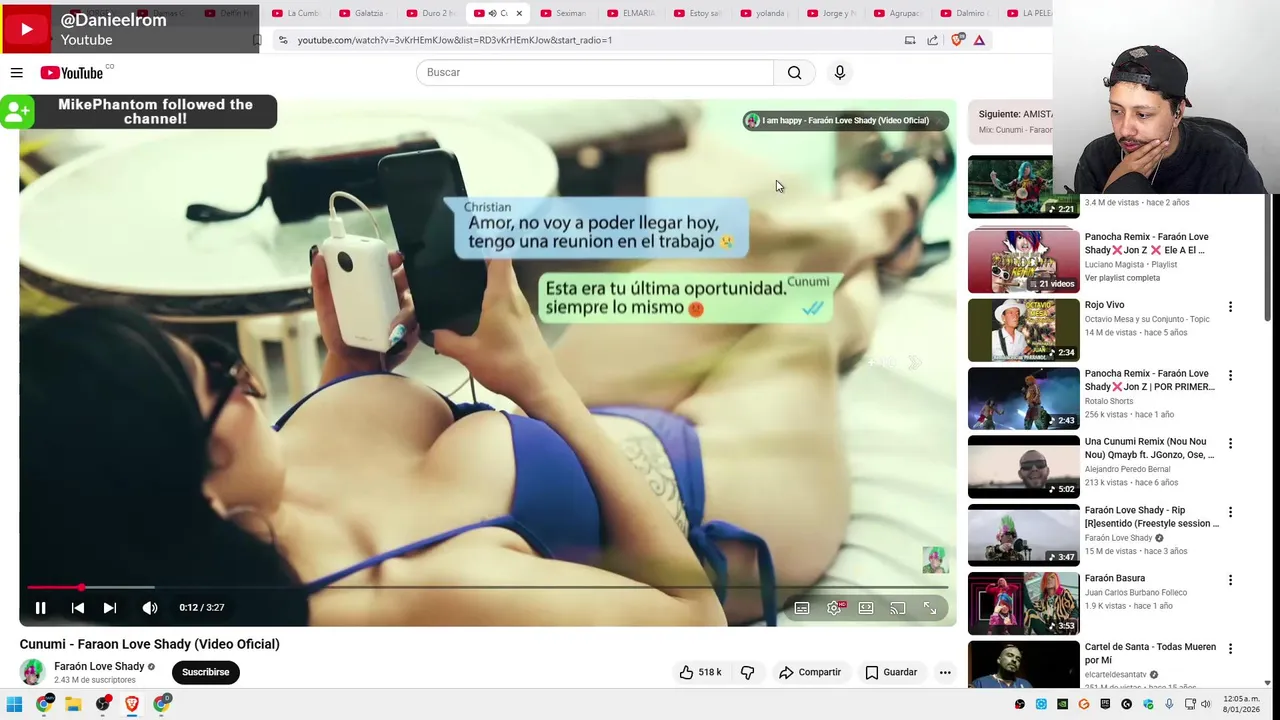Viewport: 1280px width, 720px height.
Task: Open options for Panocha Remix POR PRIMER video
Action: coord(1230,376)
